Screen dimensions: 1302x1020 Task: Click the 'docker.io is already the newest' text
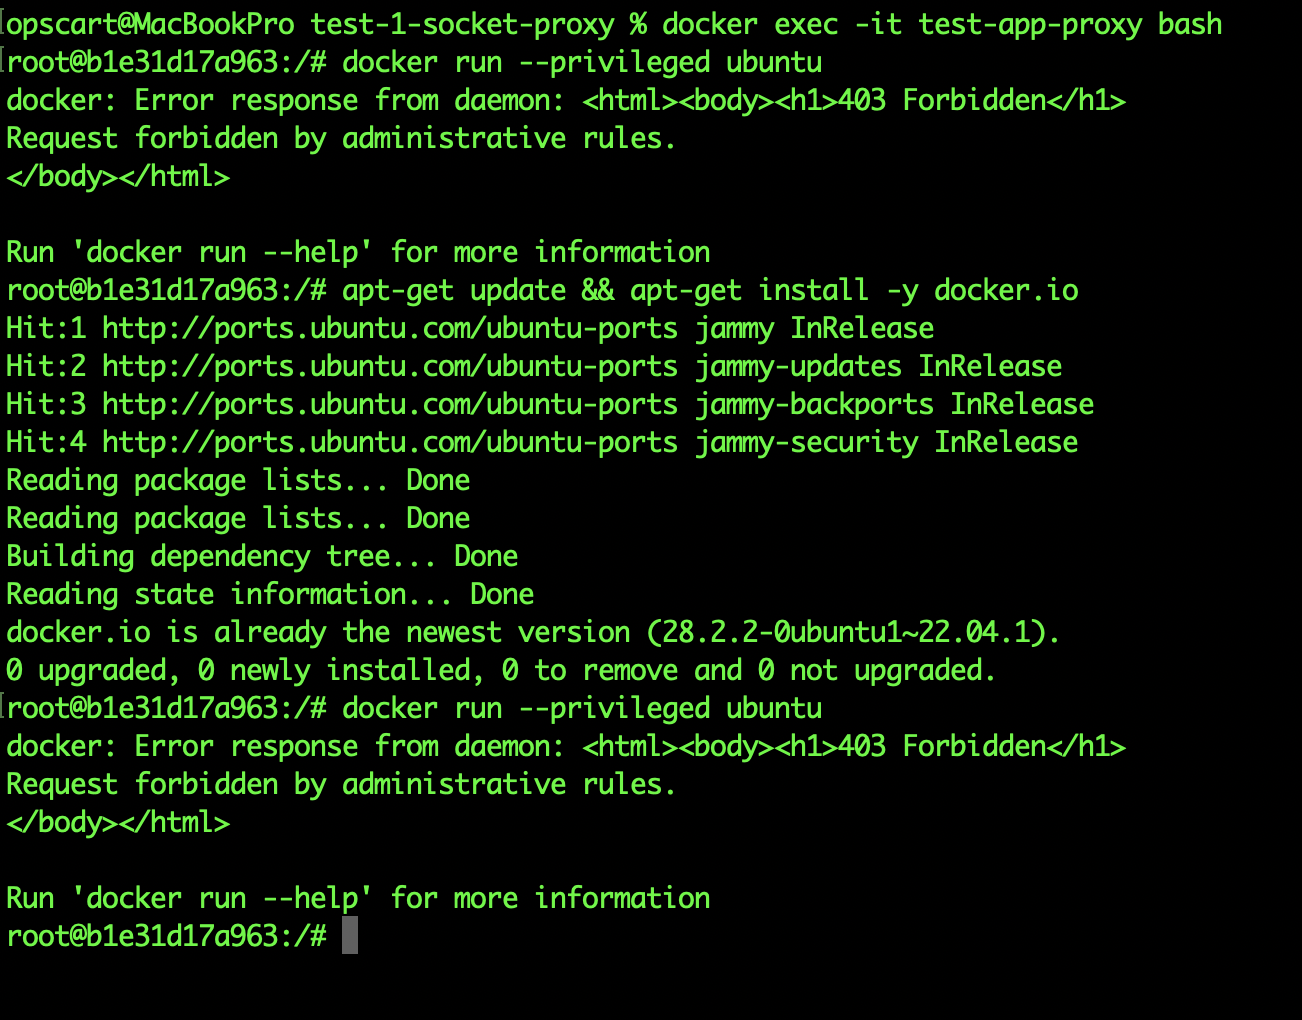(x=318, y=632)
